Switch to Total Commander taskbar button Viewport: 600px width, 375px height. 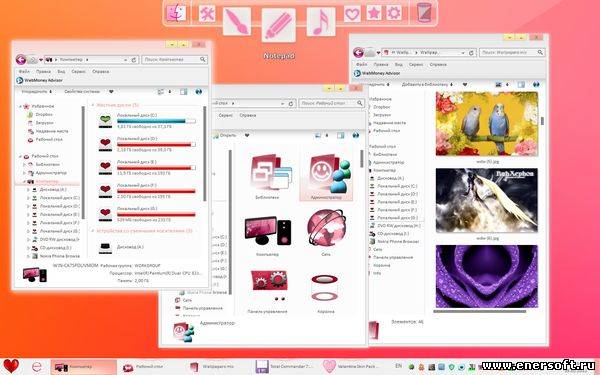tap(284, 367)
